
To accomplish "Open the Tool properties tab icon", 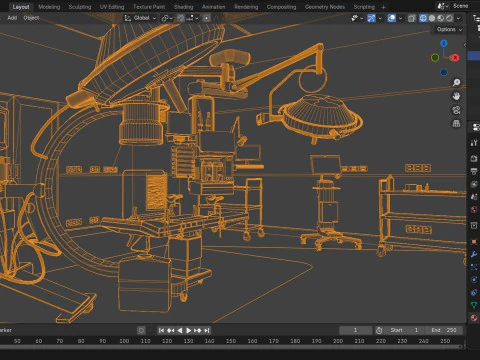I will point(474,143).
